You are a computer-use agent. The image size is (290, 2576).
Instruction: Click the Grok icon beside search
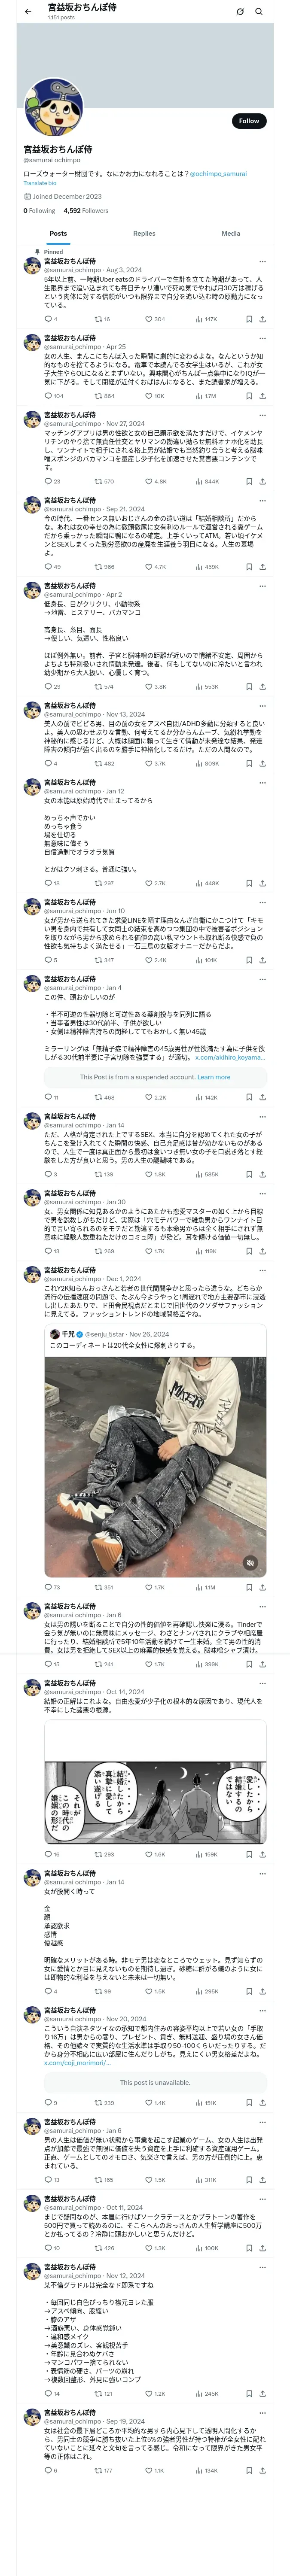[x=240, y=12]
